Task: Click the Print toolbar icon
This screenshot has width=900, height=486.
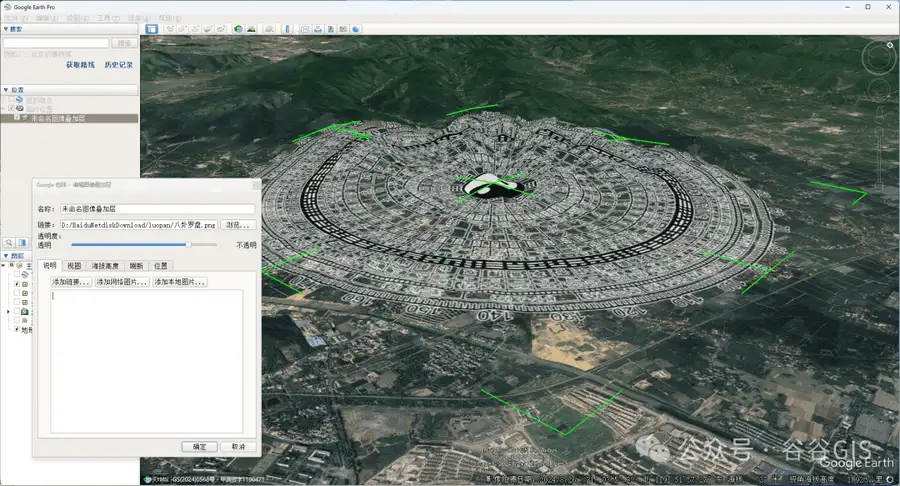Action: pos(318,29)
